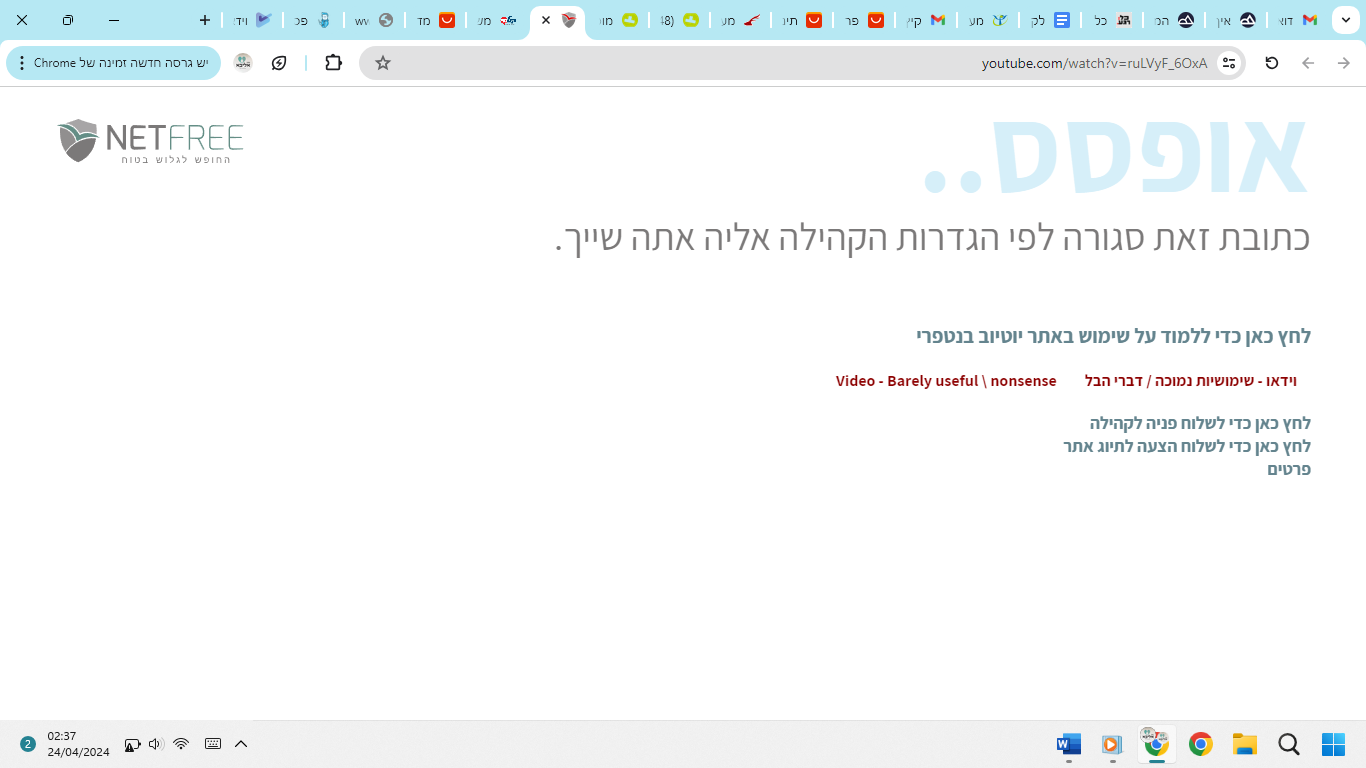Open the tab list dropdown chevron
This screenshot has width=1366, height=768.
coord(1344,19)
